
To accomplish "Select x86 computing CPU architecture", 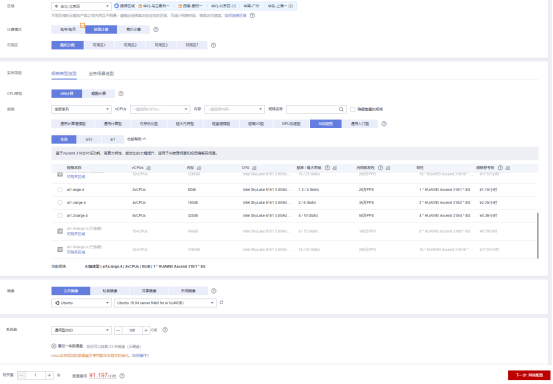I will [67, 93].
